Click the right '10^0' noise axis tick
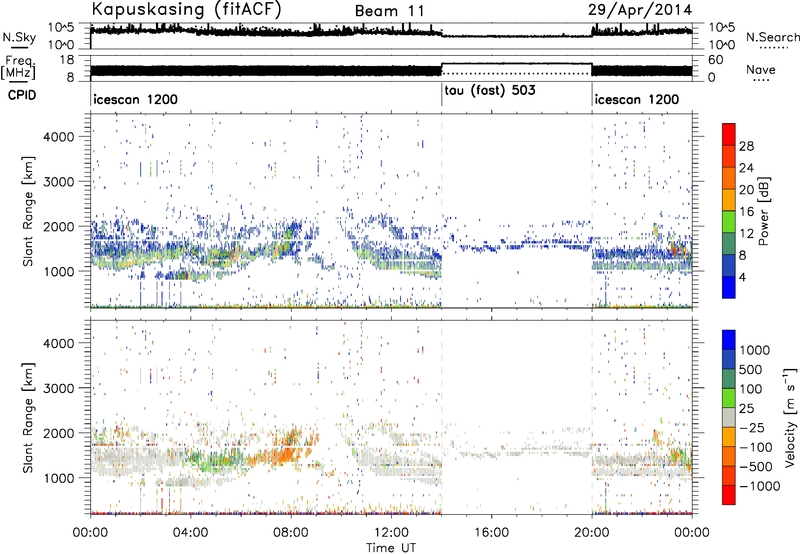The image size is (800, 554). [x=722, y=45]
